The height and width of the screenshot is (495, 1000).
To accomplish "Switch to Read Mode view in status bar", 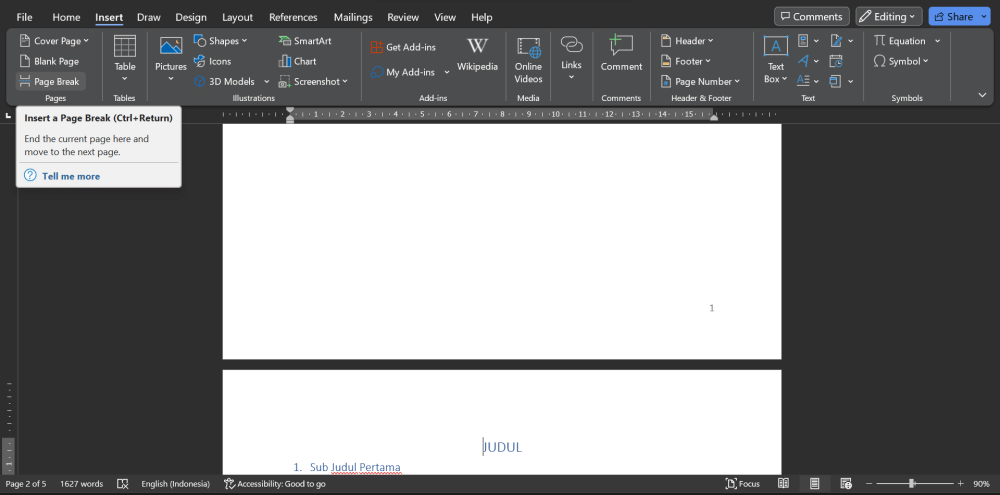I will point(784,484).
